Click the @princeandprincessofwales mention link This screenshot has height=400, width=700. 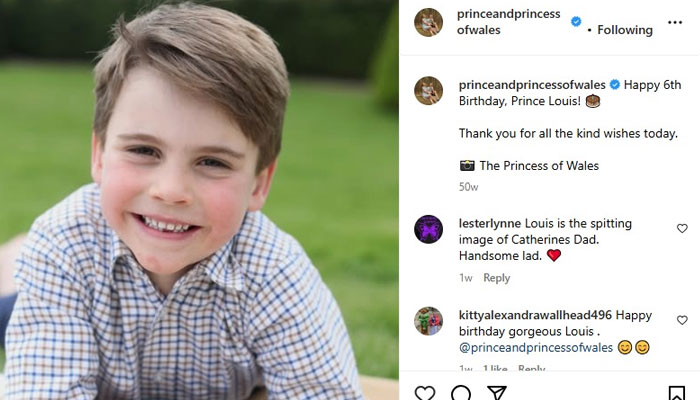(x=533, y=347)
